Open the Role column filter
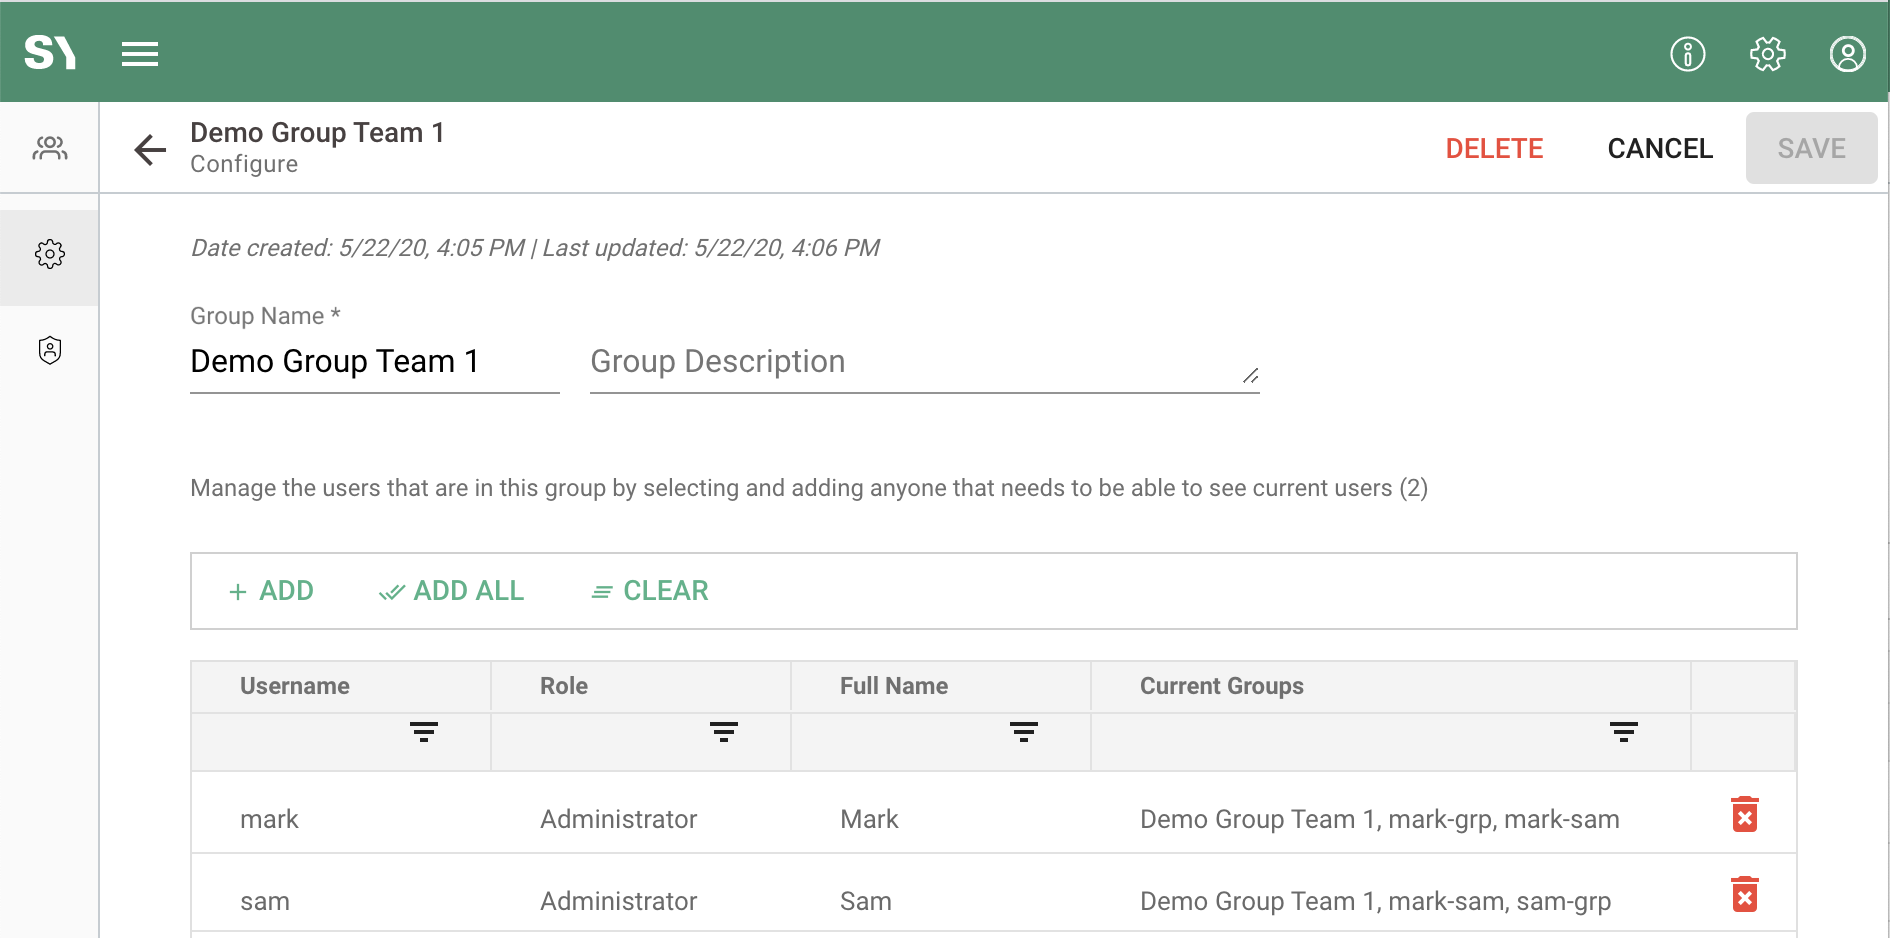This screenshot has height=938, width=1890. pos(724,731)
